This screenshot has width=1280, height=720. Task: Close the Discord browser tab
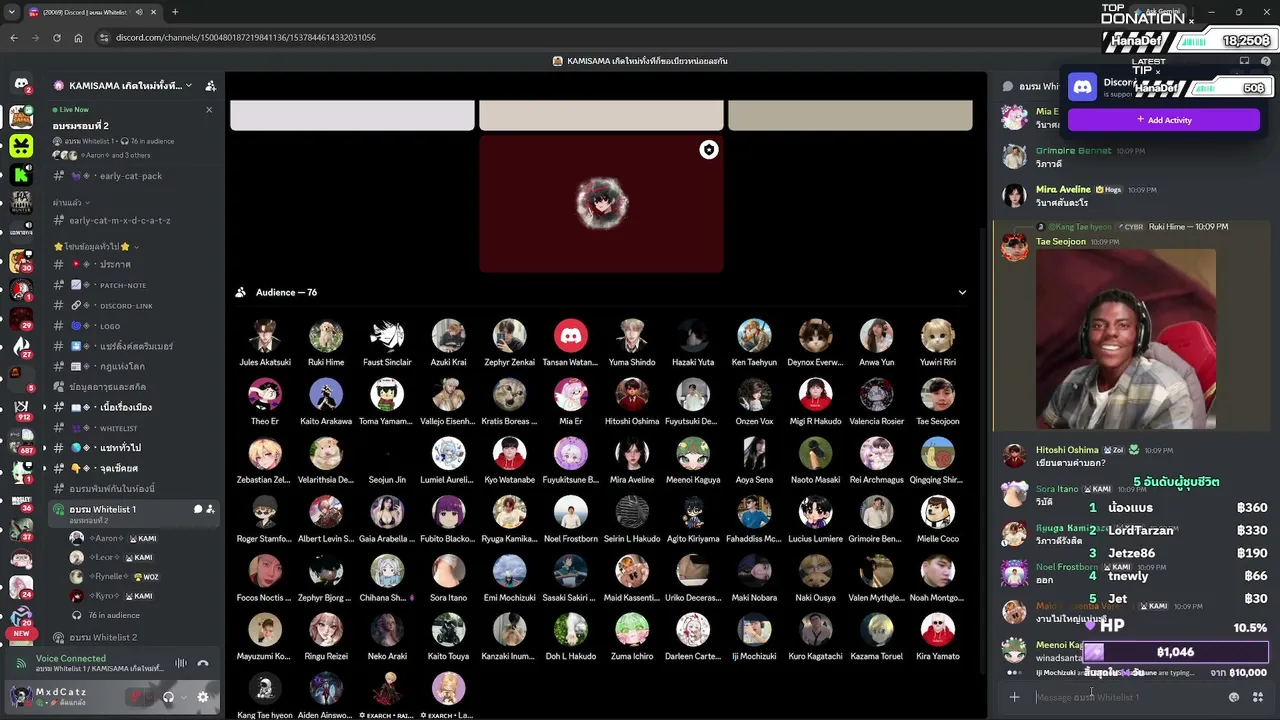[155, 12]
